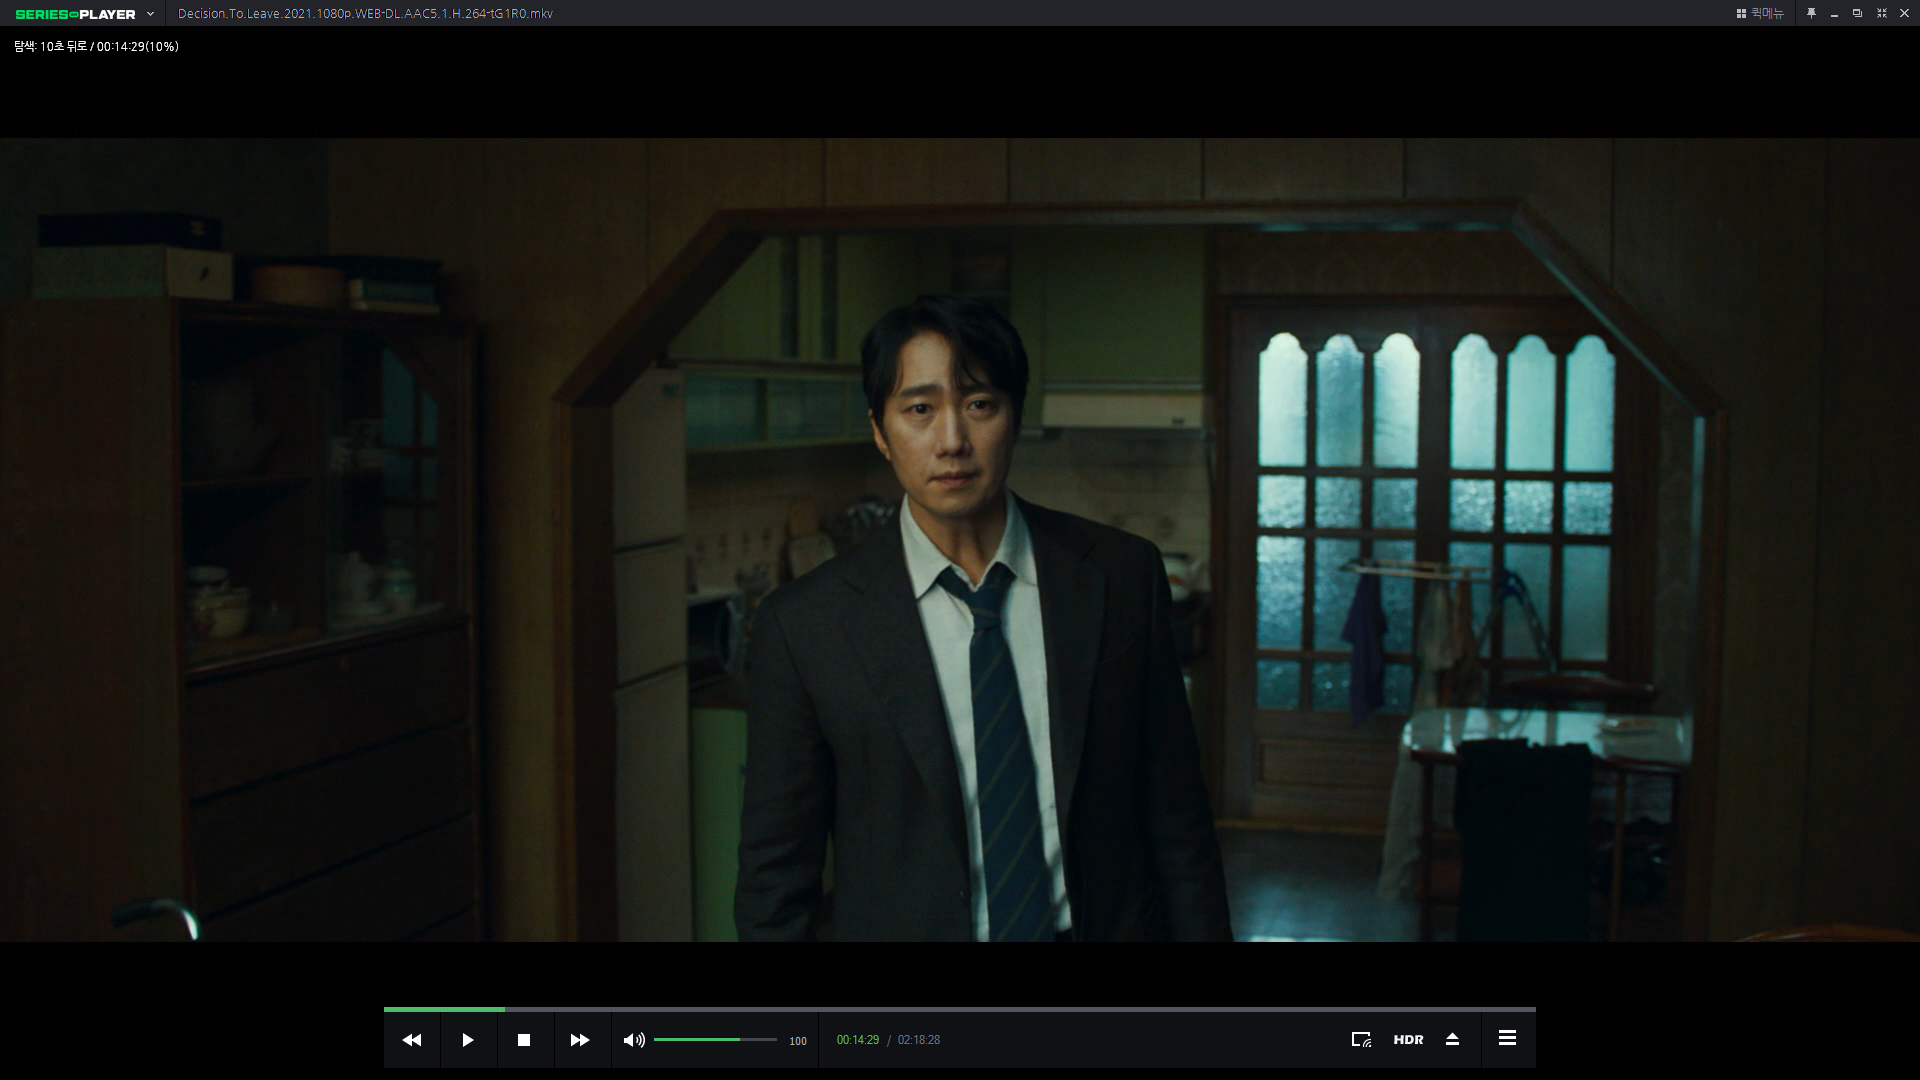Click the current time 00:14:29
1920x1080 pixels.
(858, 1040)
